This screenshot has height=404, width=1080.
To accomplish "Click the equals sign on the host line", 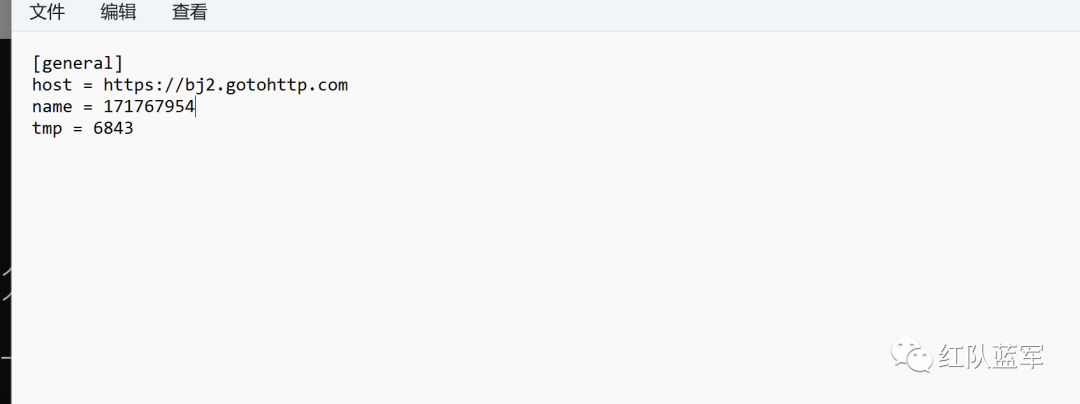I will (x=87, y=85).
